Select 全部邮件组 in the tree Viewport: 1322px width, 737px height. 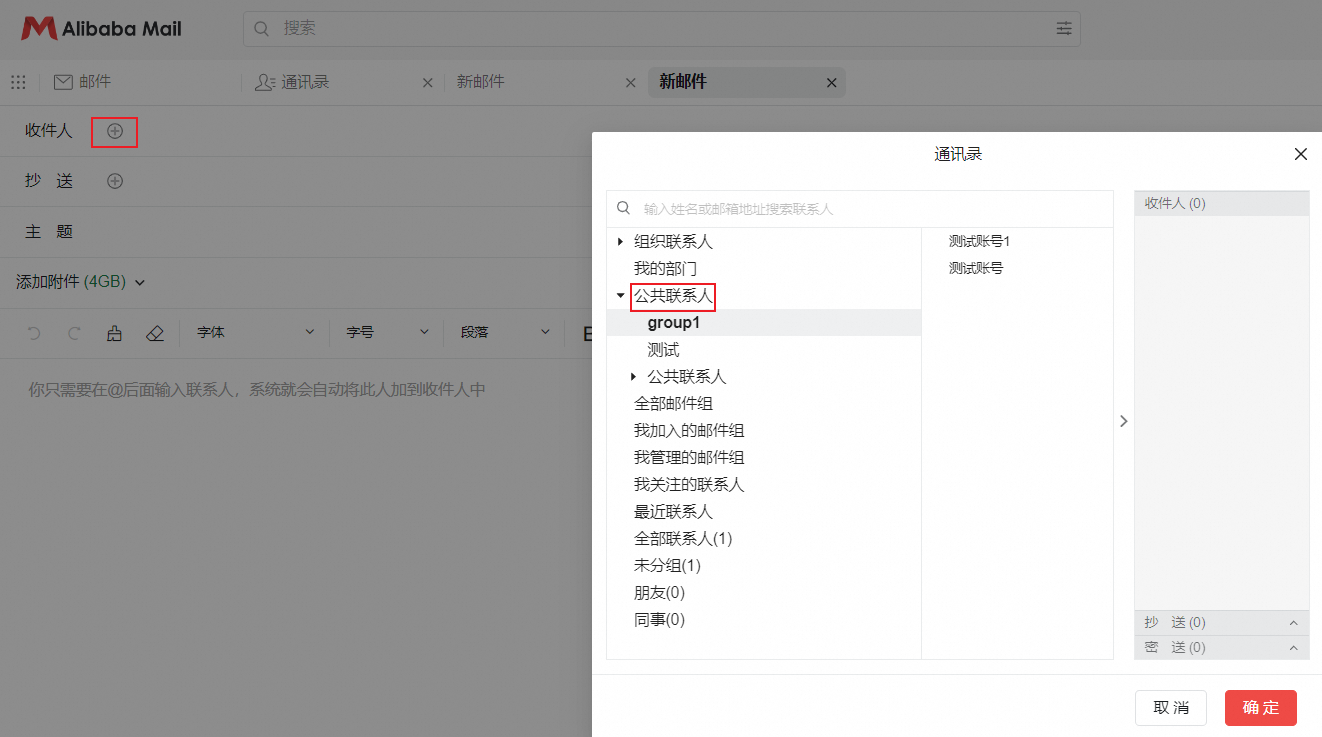click(673, 404)
